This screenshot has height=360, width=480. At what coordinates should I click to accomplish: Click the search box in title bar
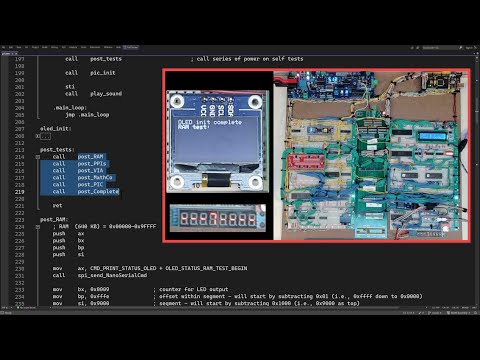coord(443,48)
